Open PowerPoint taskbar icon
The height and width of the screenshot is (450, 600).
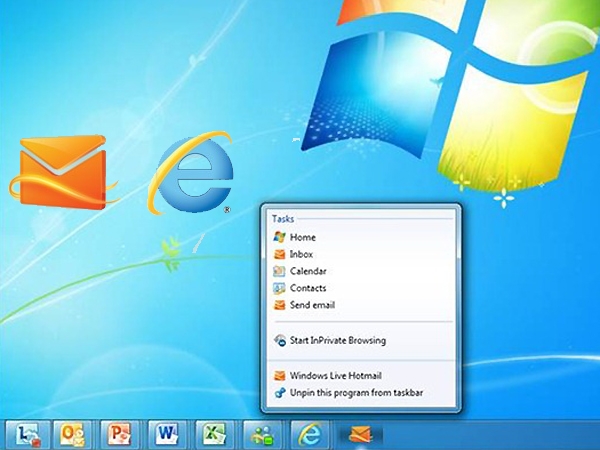[120, 434]
